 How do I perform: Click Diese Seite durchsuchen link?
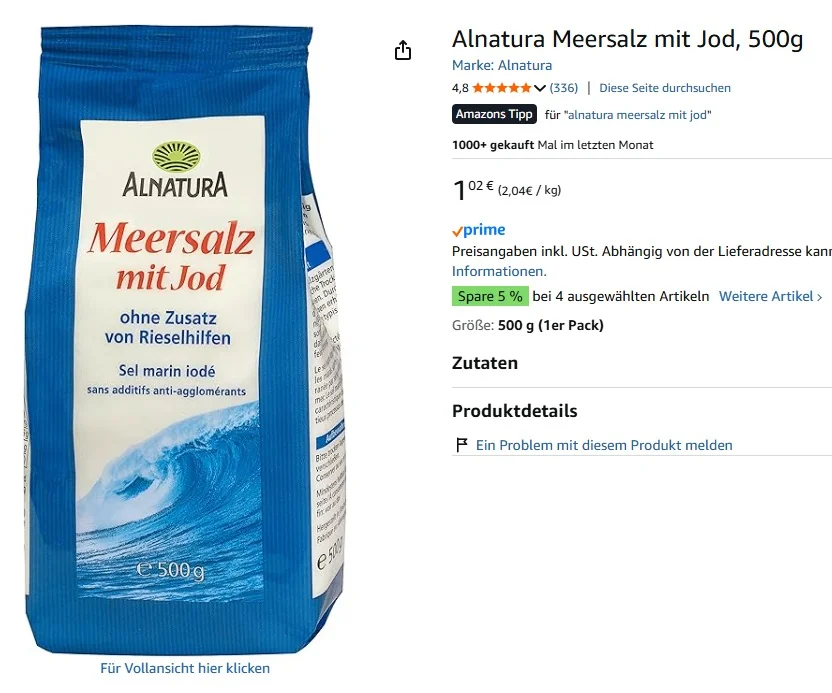(x=664, y=88)
